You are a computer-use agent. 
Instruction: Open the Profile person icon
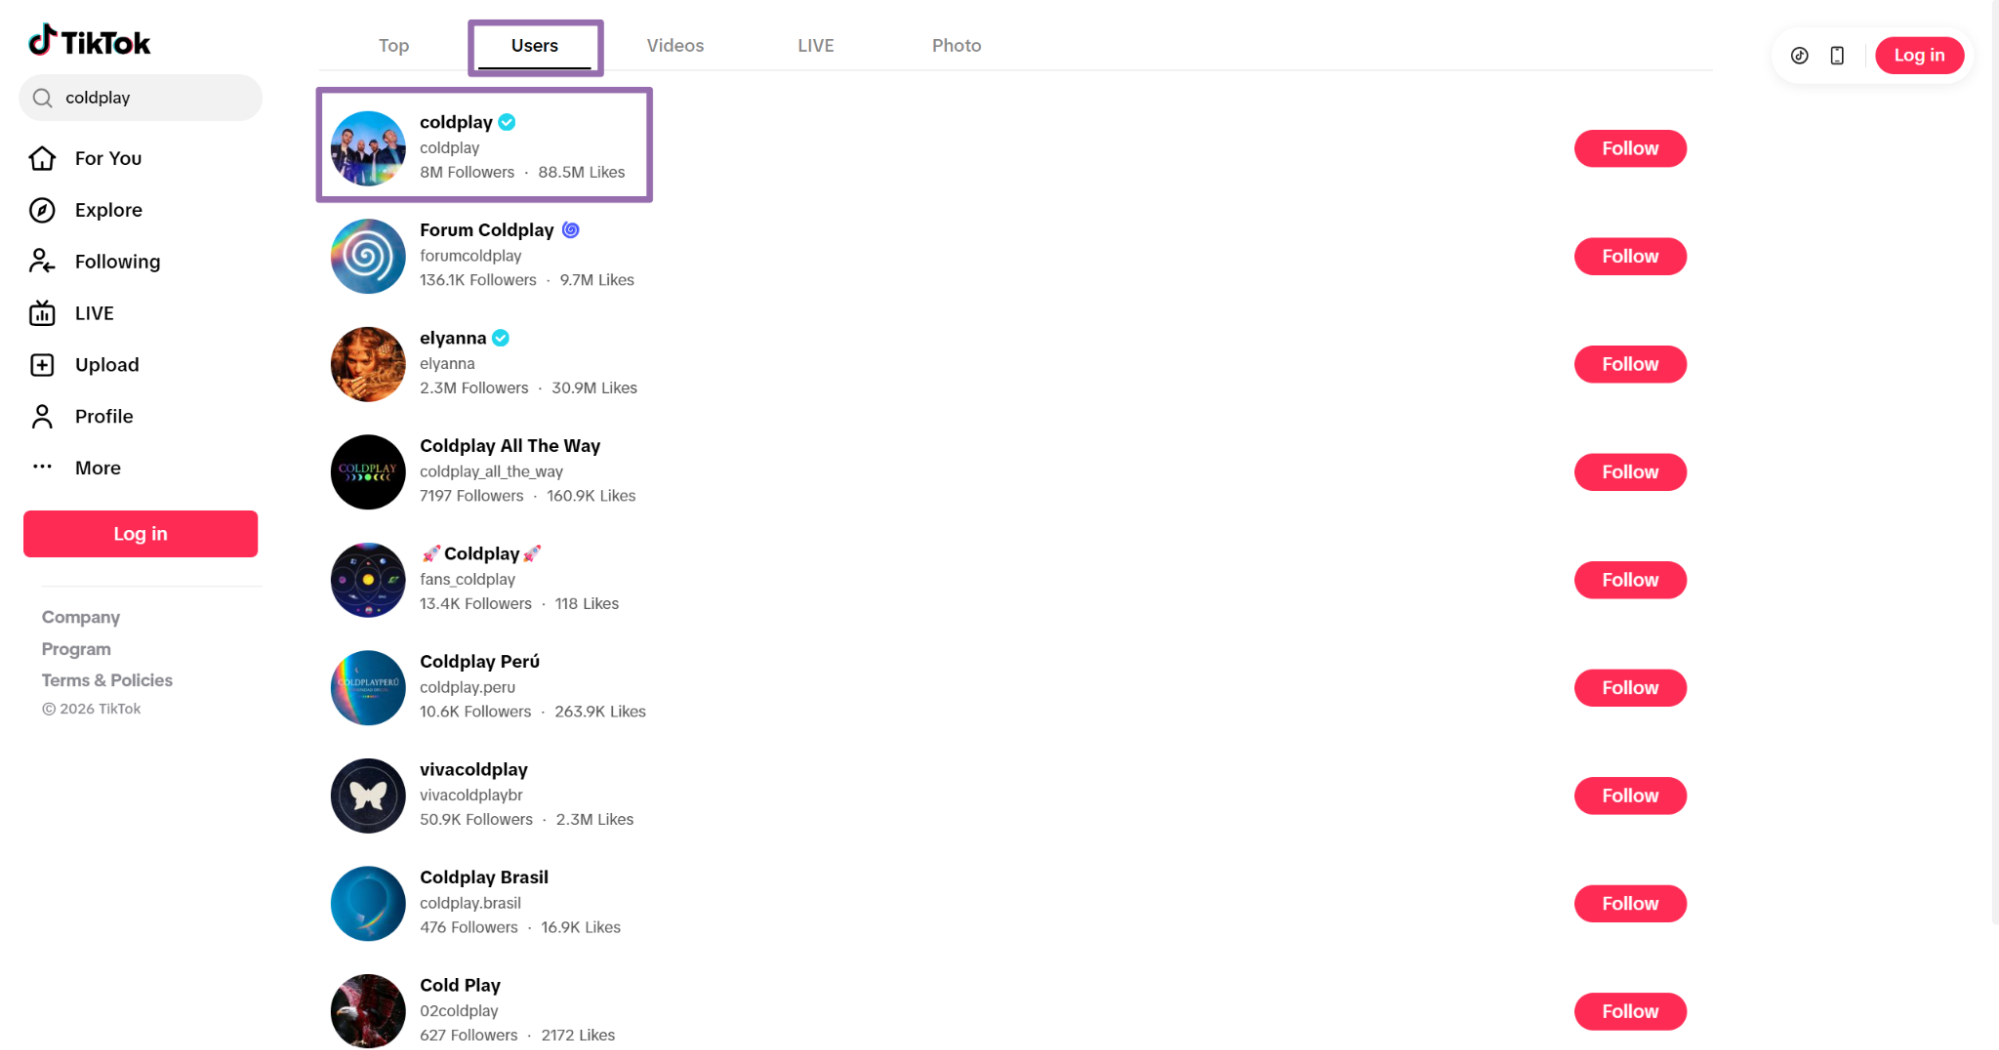tap(42, 416)
